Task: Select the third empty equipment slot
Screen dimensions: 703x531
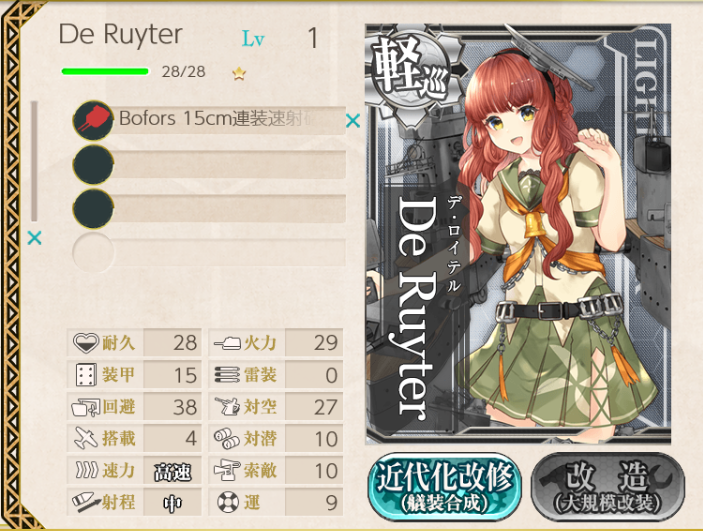Action: point(209,209)
